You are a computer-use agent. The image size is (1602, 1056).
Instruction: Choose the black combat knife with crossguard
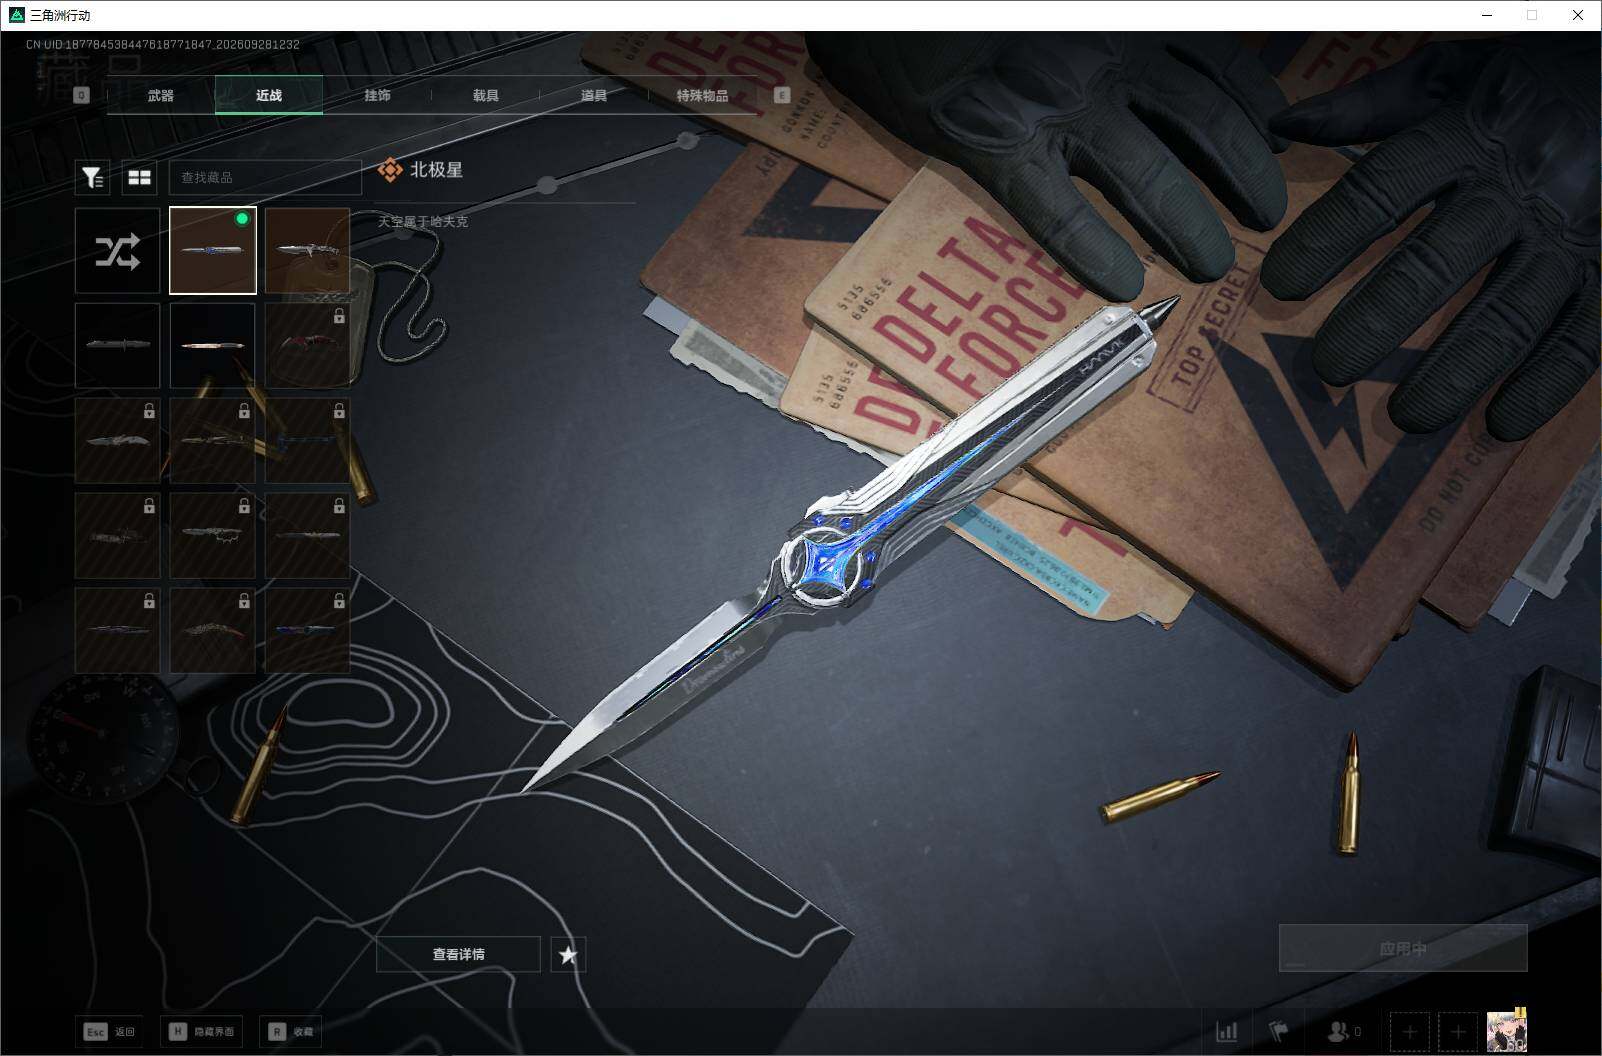click(x=117, y=345)
